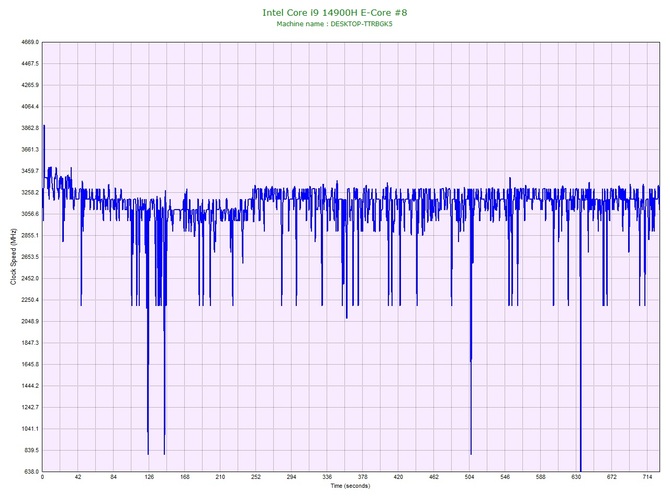Click the y-axis value 839.5
This screenshot has height=503, width=670.
pos(31,450)
